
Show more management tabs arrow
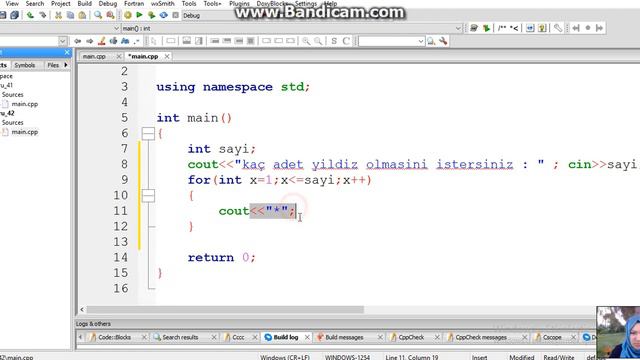66,65
